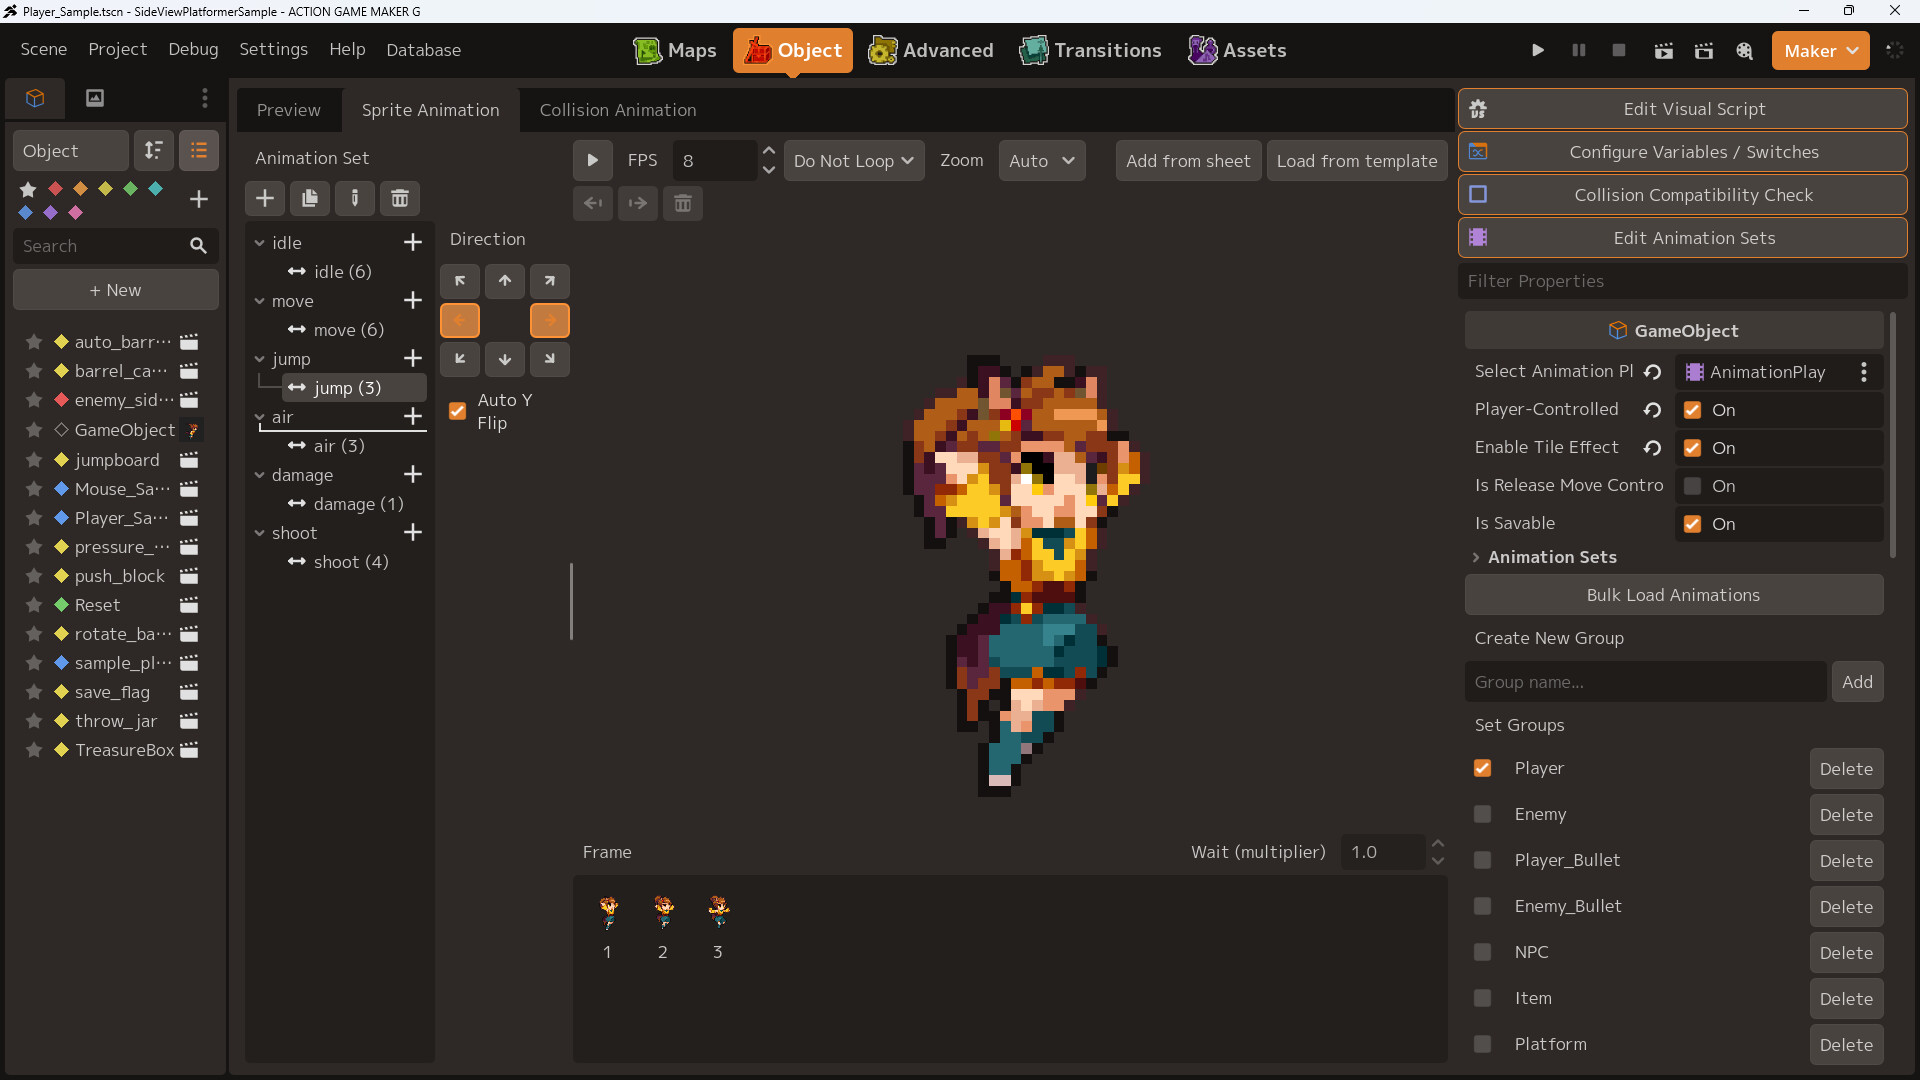The image size is (1920, 1080).
Task: Click the play animation button beside FPS
Action: [592, 160]
